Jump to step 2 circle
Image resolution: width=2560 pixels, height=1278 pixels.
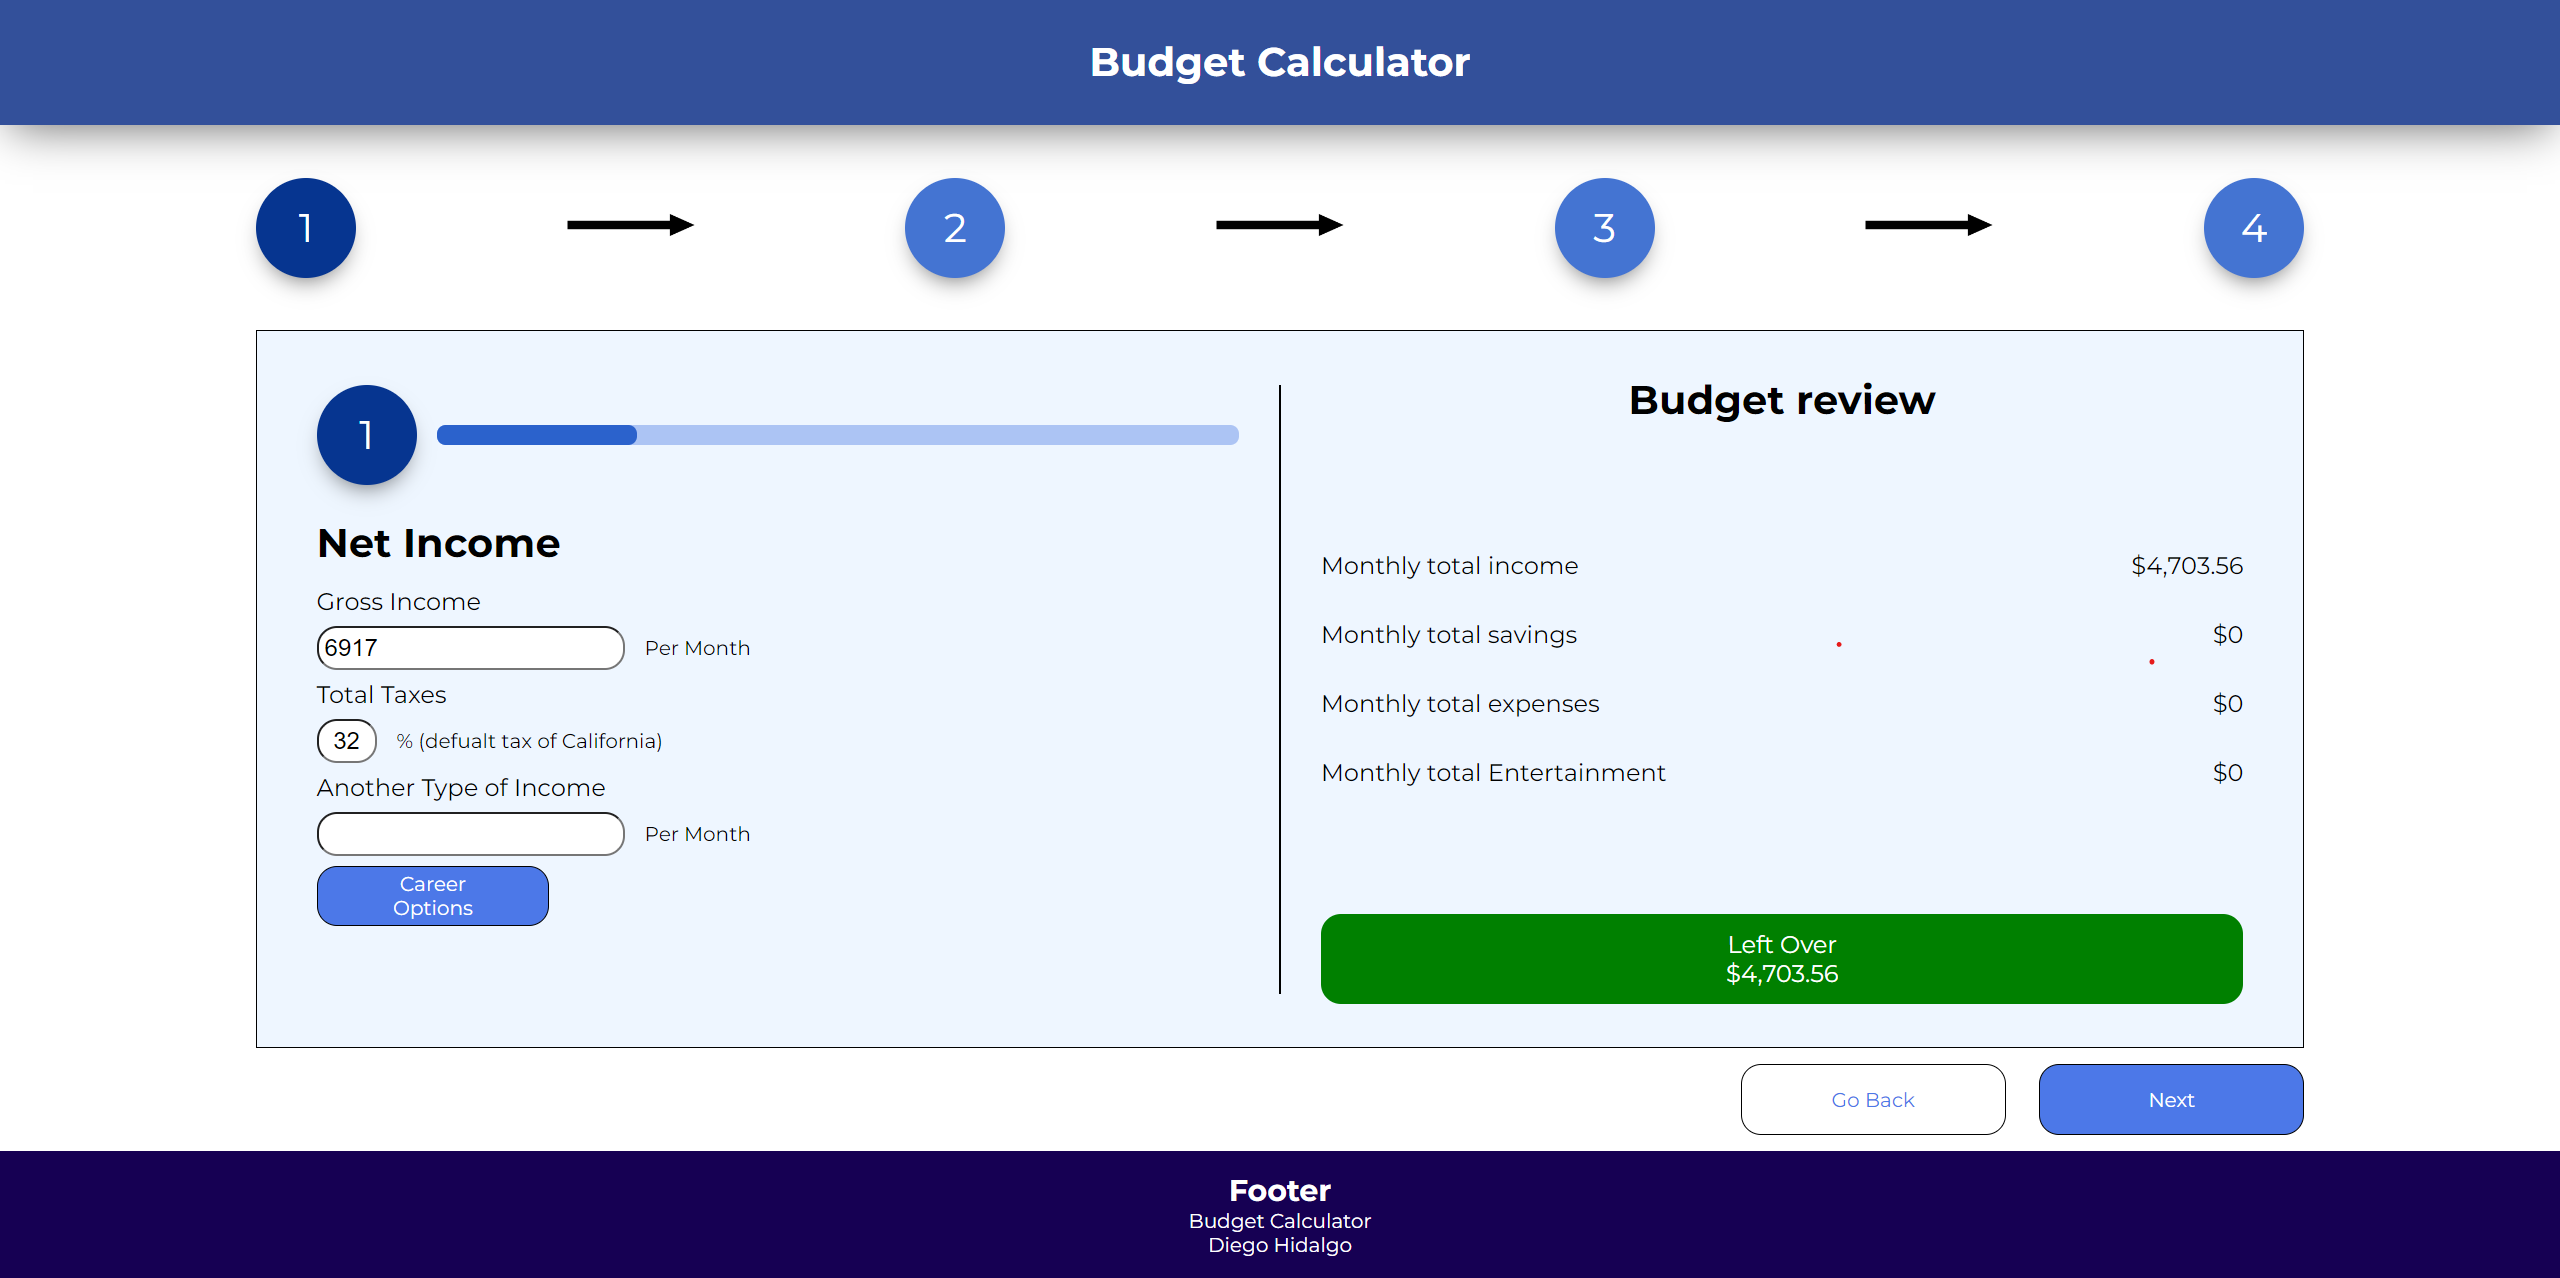click(x=955, y=228)
